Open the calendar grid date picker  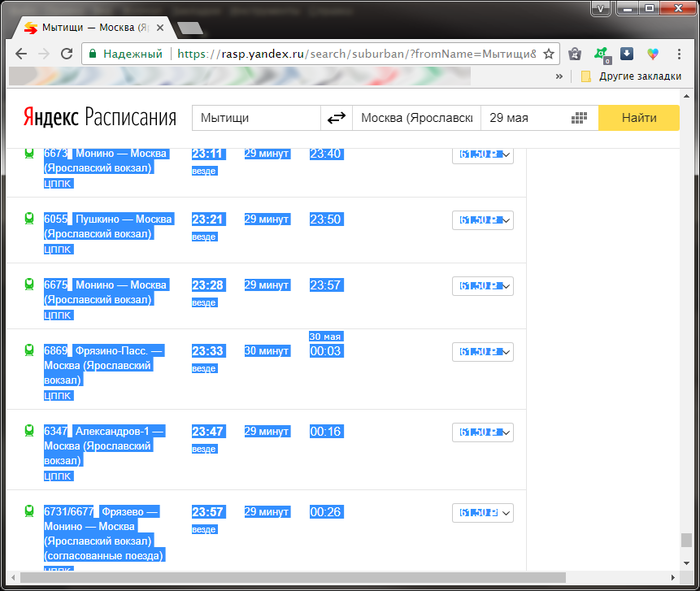click(579, 118)
